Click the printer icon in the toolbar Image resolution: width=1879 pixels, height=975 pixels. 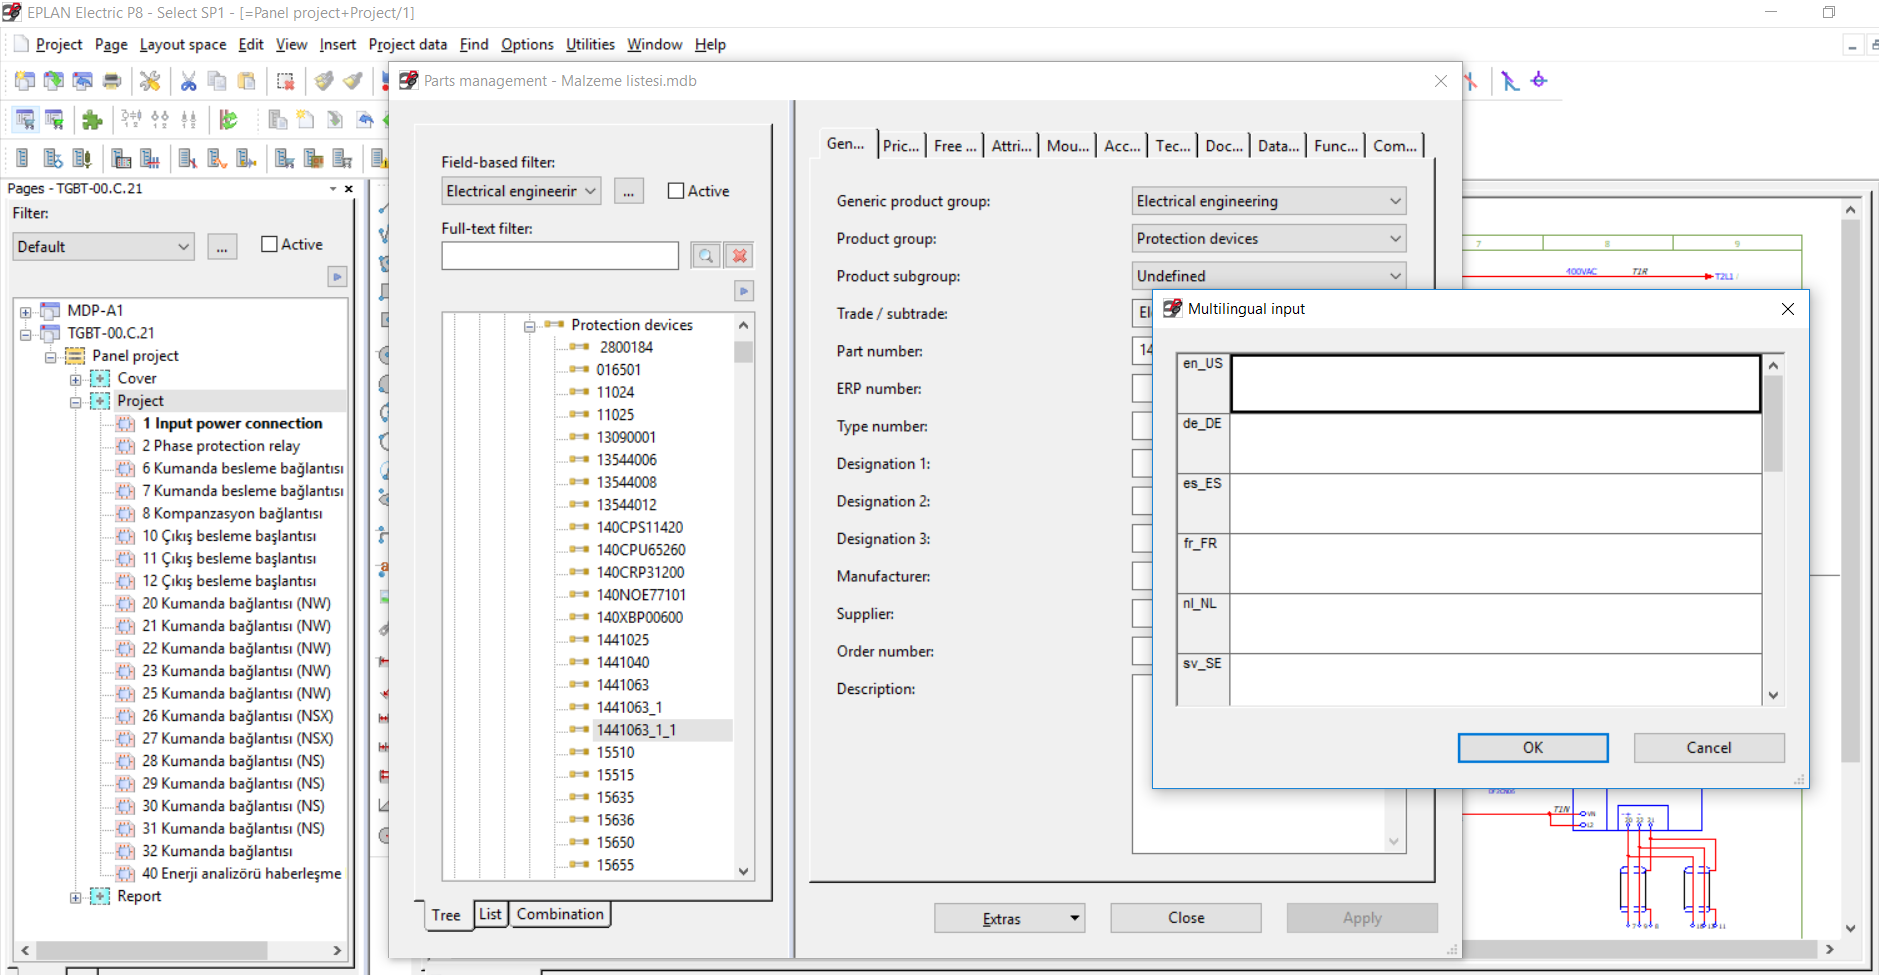coord(112,81)
